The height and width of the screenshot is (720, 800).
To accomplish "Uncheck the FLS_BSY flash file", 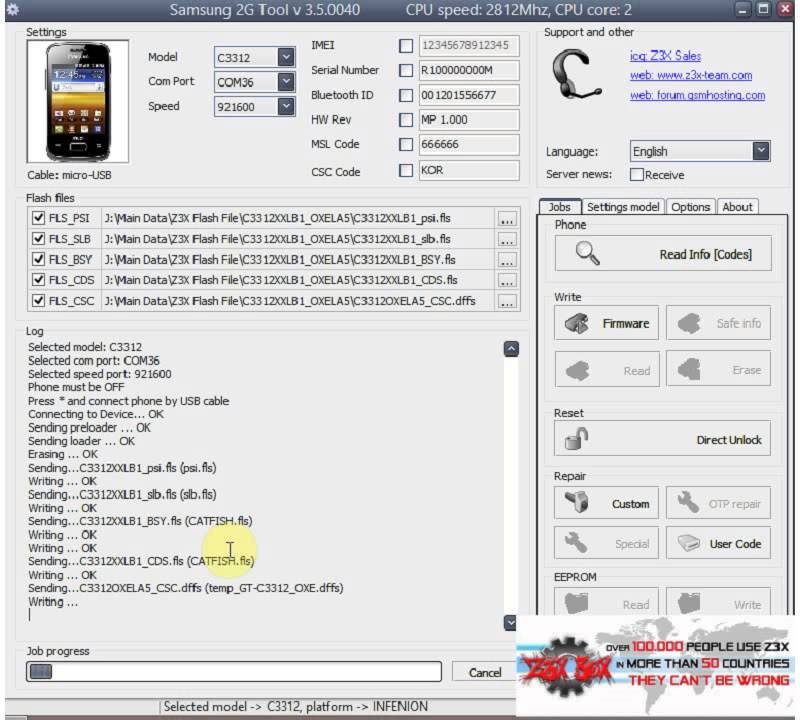I will pyautogui.click(x=38, y=259).
